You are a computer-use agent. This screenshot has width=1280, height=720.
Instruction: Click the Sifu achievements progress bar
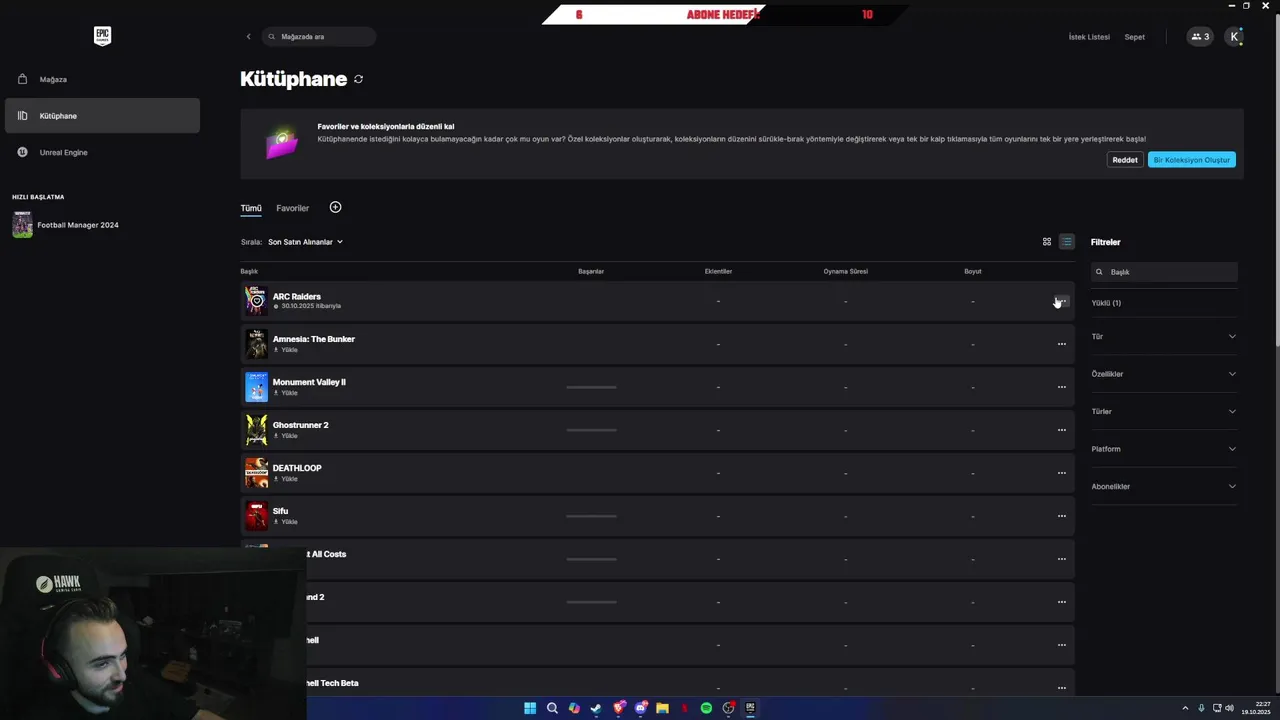pos(591,516)
